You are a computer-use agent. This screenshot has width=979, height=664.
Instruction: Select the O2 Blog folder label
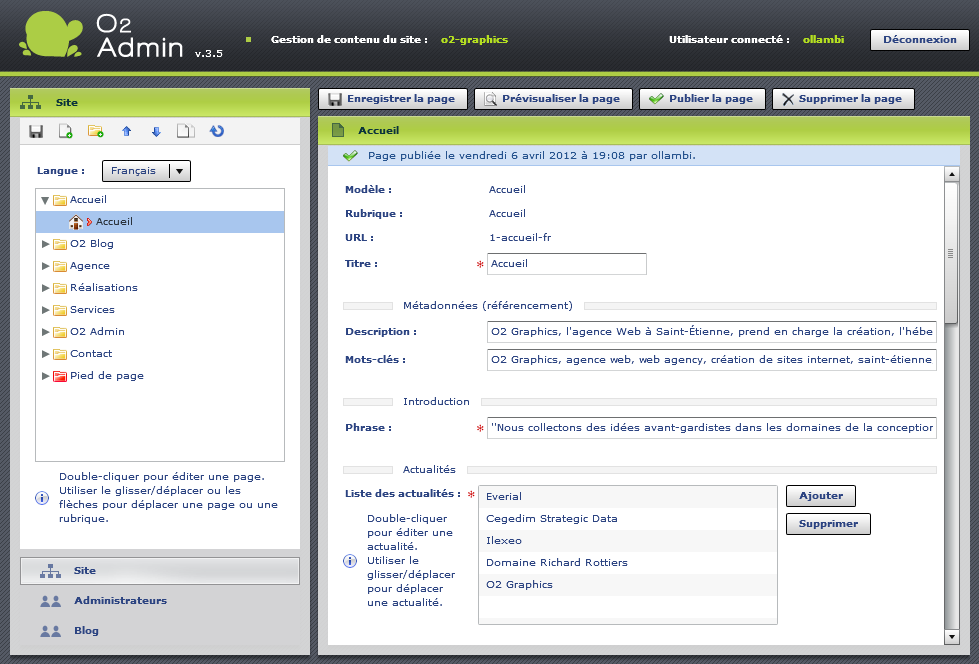92,244
